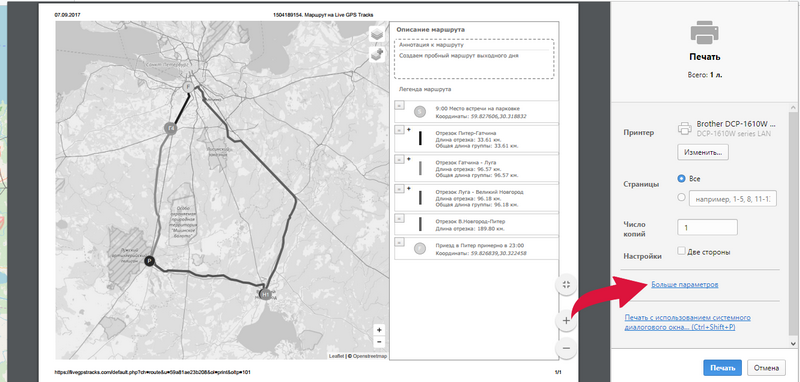Zoom out print preview with minus button

pos(566,348)
